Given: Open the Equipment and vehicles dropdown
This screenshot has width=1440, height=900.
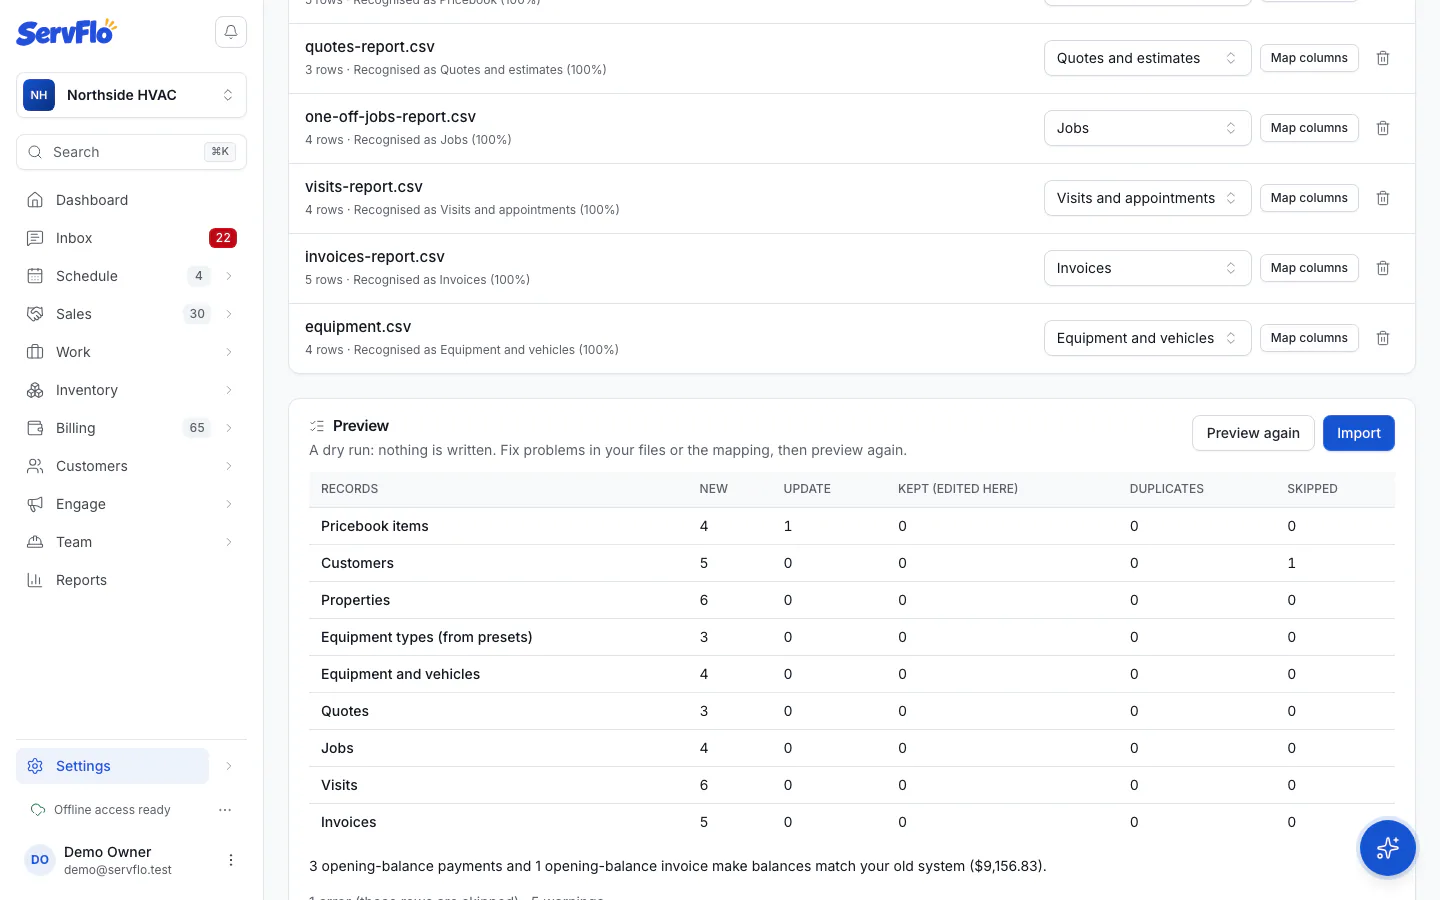Looking at the screenshot, I should tap(1147, 338).
